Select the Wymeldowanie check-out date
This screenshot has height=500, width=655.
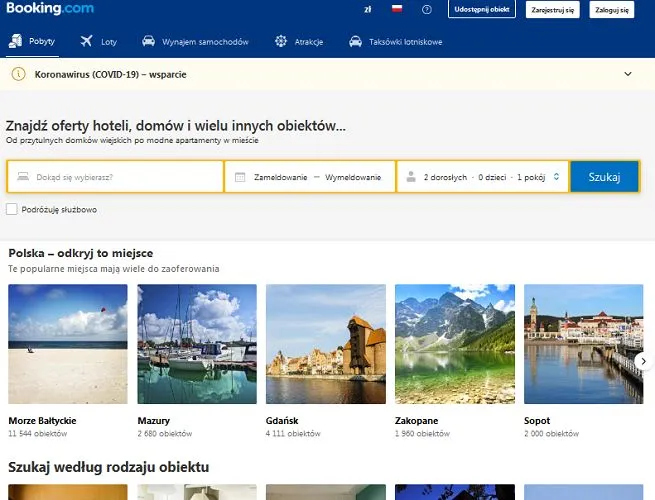click(353, 177)
